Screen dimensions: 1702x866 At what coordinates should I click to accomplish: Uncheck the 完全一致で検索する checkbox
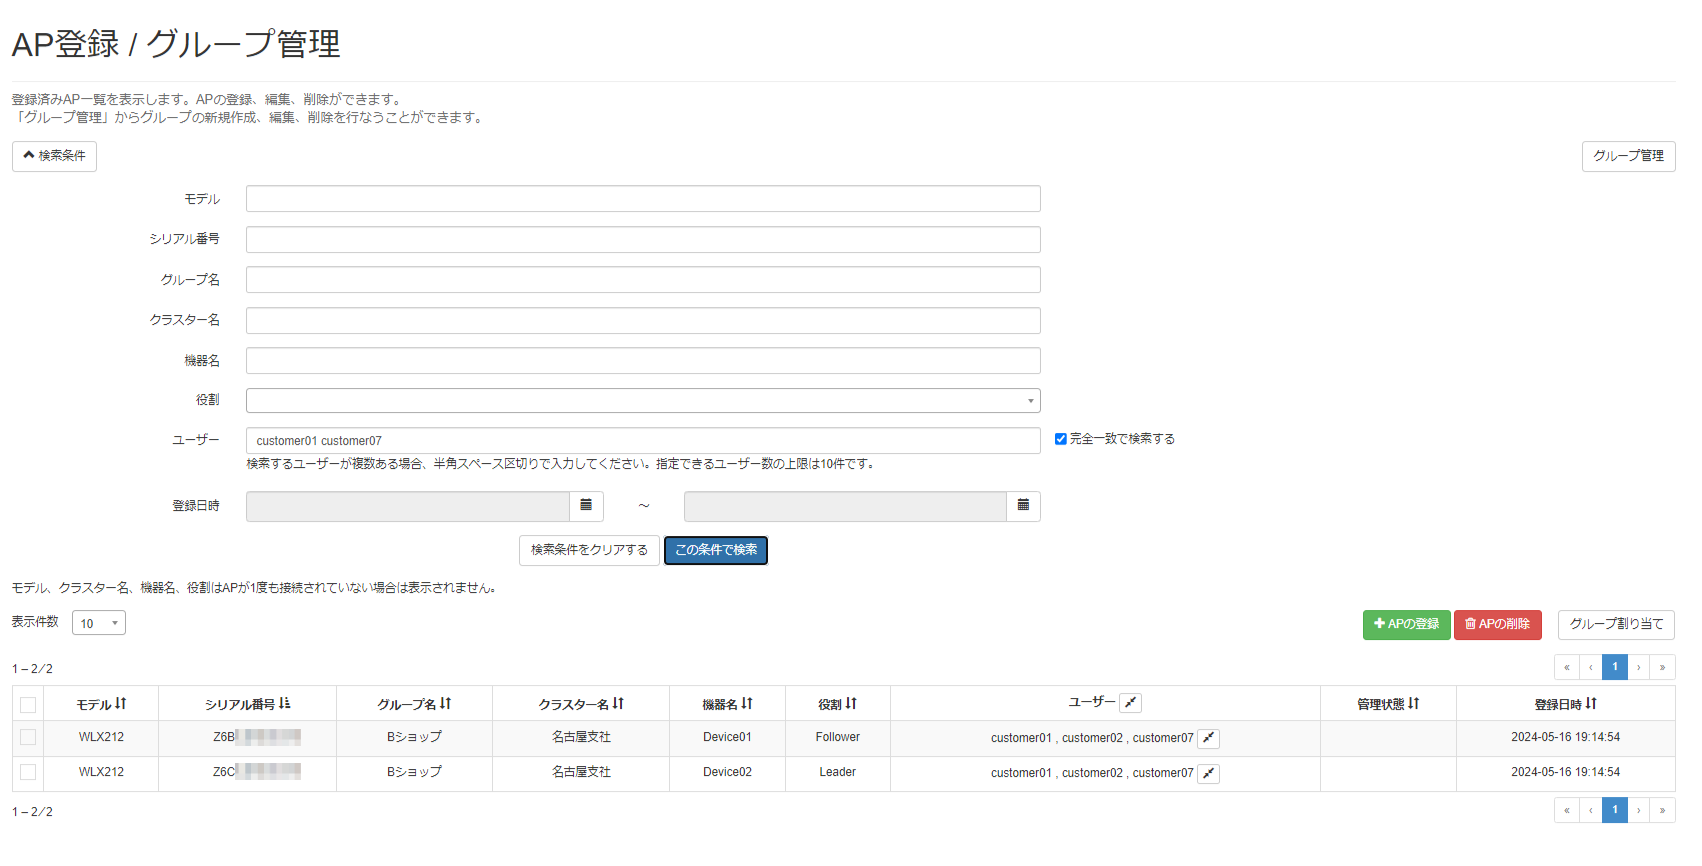pos(1061,439)
